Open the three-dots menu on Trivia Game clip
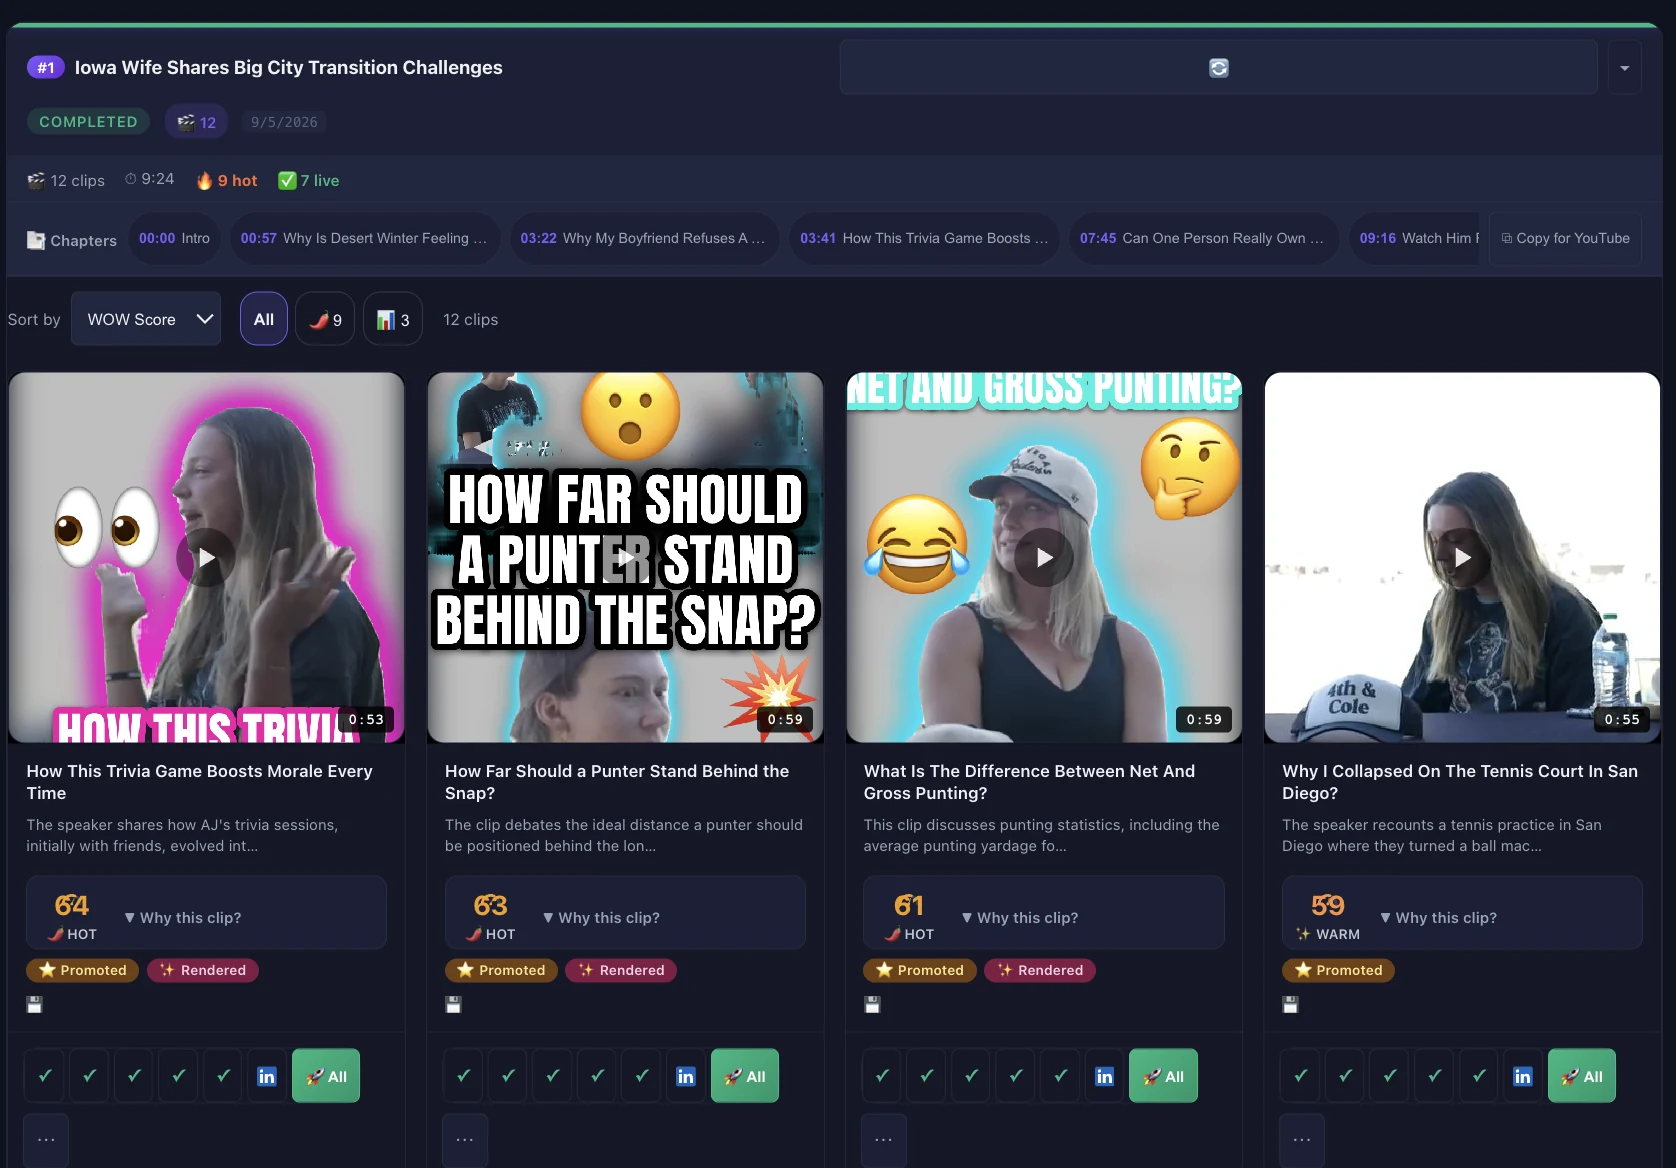 (x=46, y=1140)
